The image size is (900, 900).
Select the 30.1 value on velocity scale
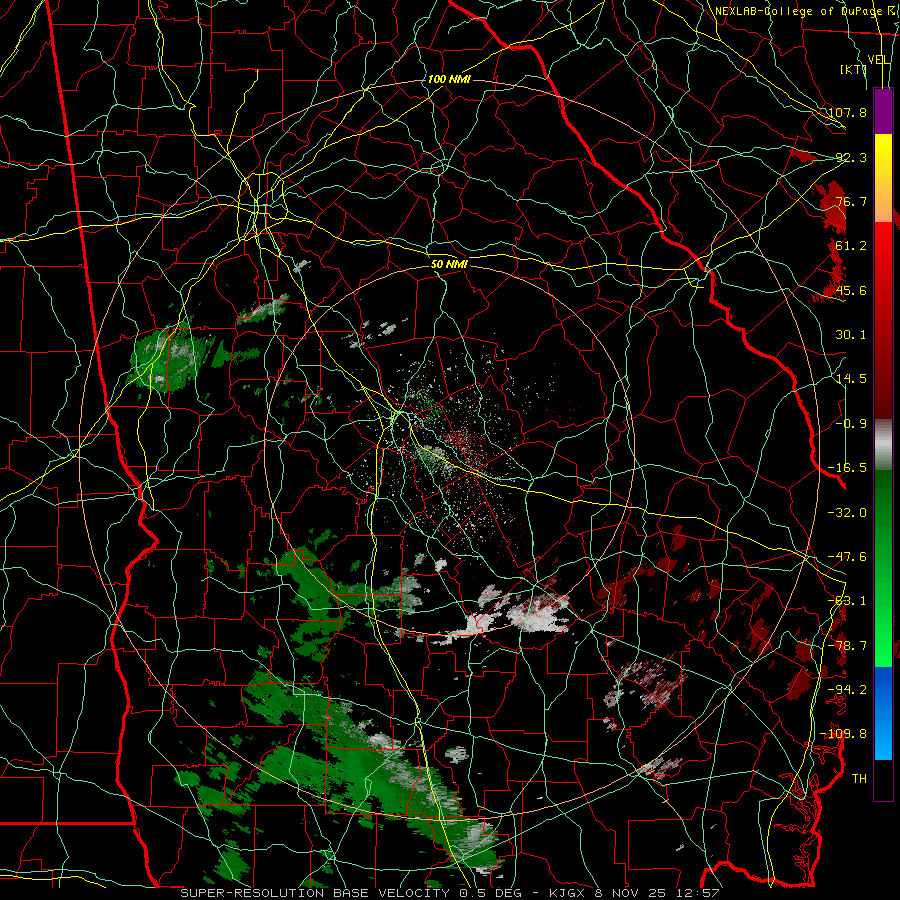851,335
